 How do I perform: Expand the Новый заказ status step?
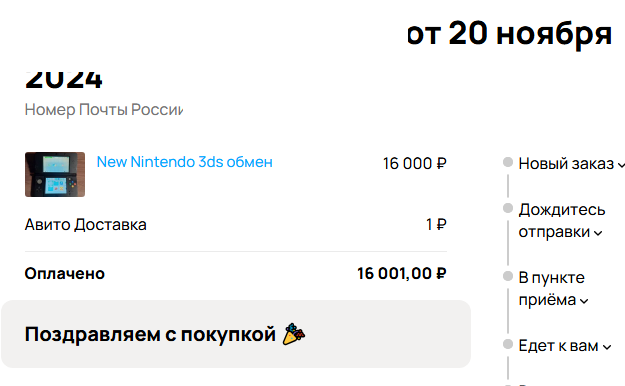point(571,163)
